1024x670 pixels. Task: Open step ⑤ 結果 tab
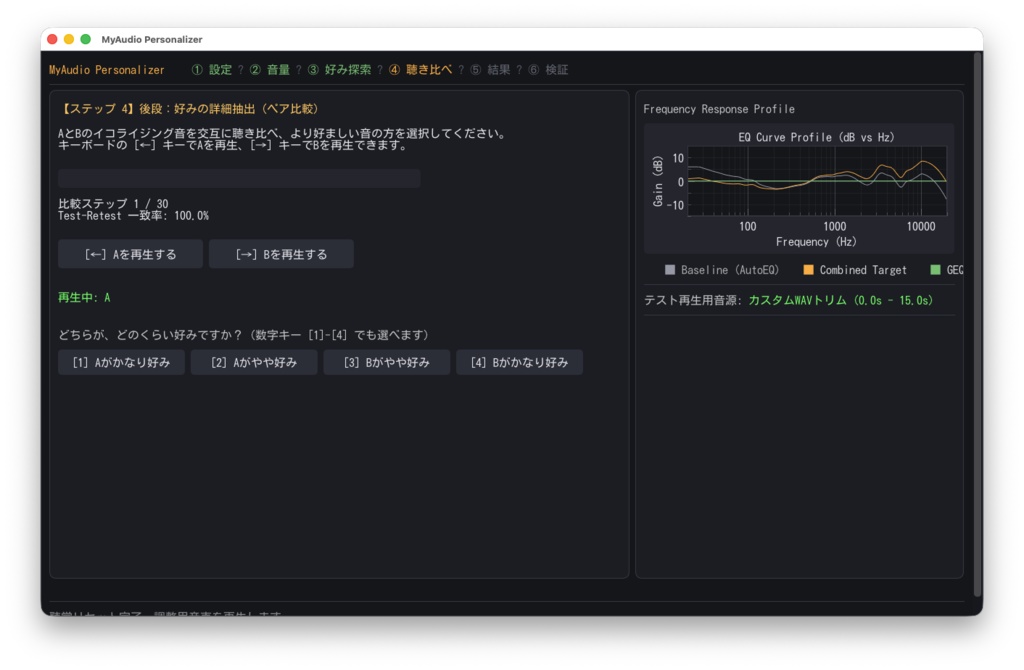click(x=490, y=70)
